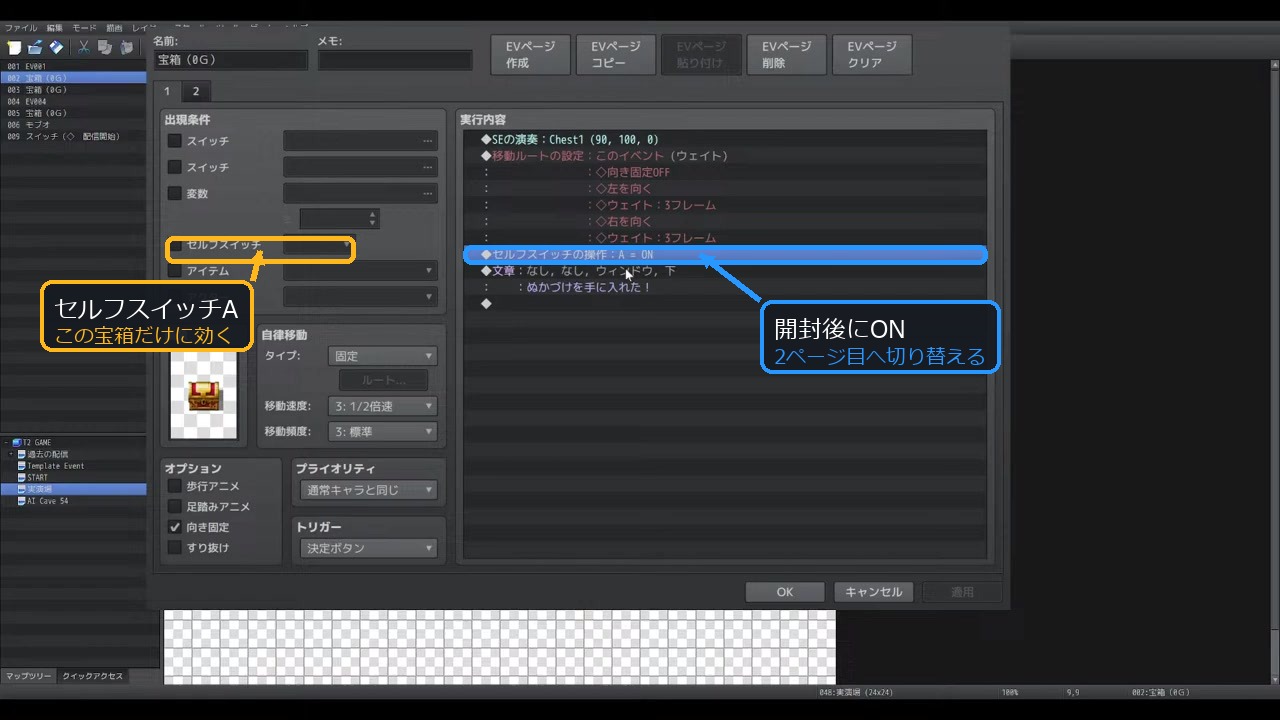The image size is (1280, 720).
Task: Select the セルフスイッチの操作 A = ON command
Action: pos(724,255)
